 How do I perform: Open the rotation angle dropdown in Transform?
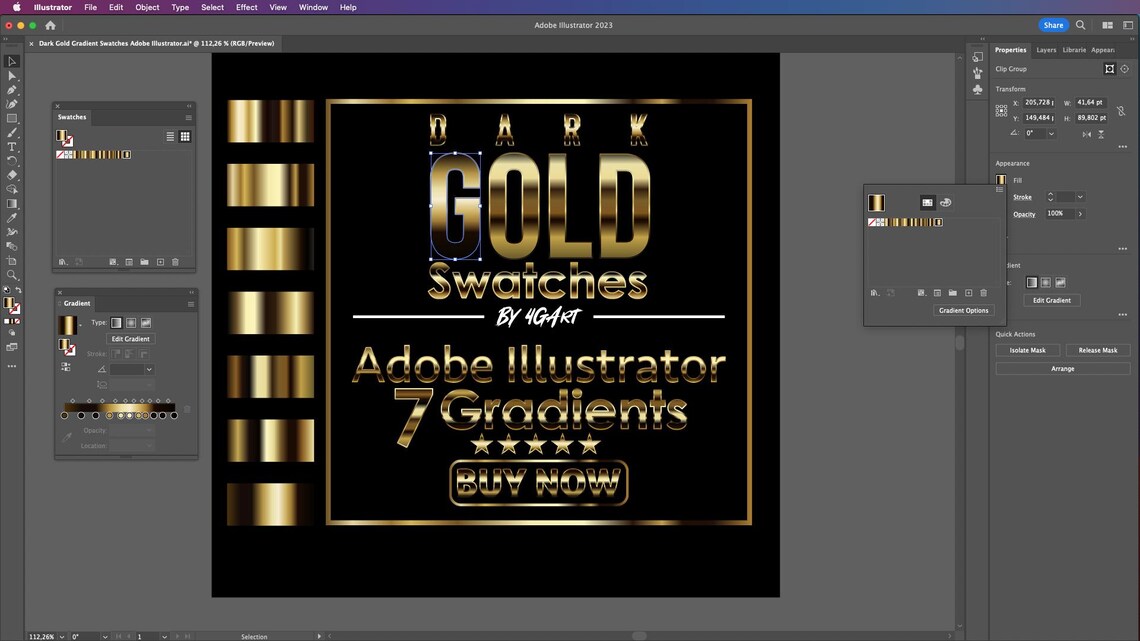click(x=1051, y=133)
